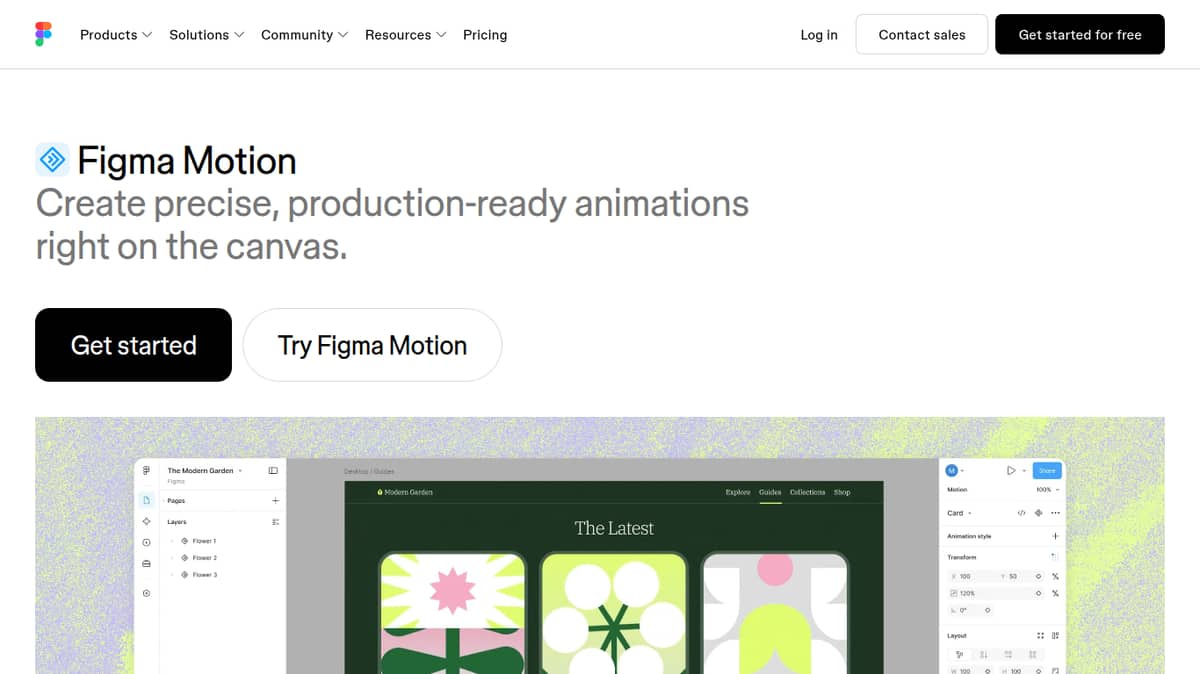The image size is (1200, 674).
Task: Click the Figma Motion diamond icon
Action: click(x=52, y=159)
